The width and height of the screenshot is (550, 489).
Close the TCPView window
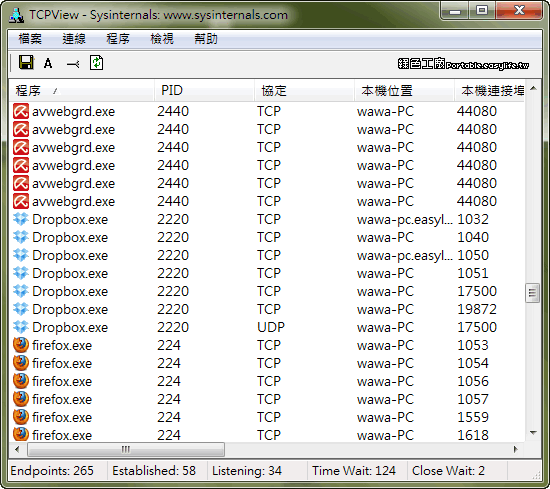[519, 11]
